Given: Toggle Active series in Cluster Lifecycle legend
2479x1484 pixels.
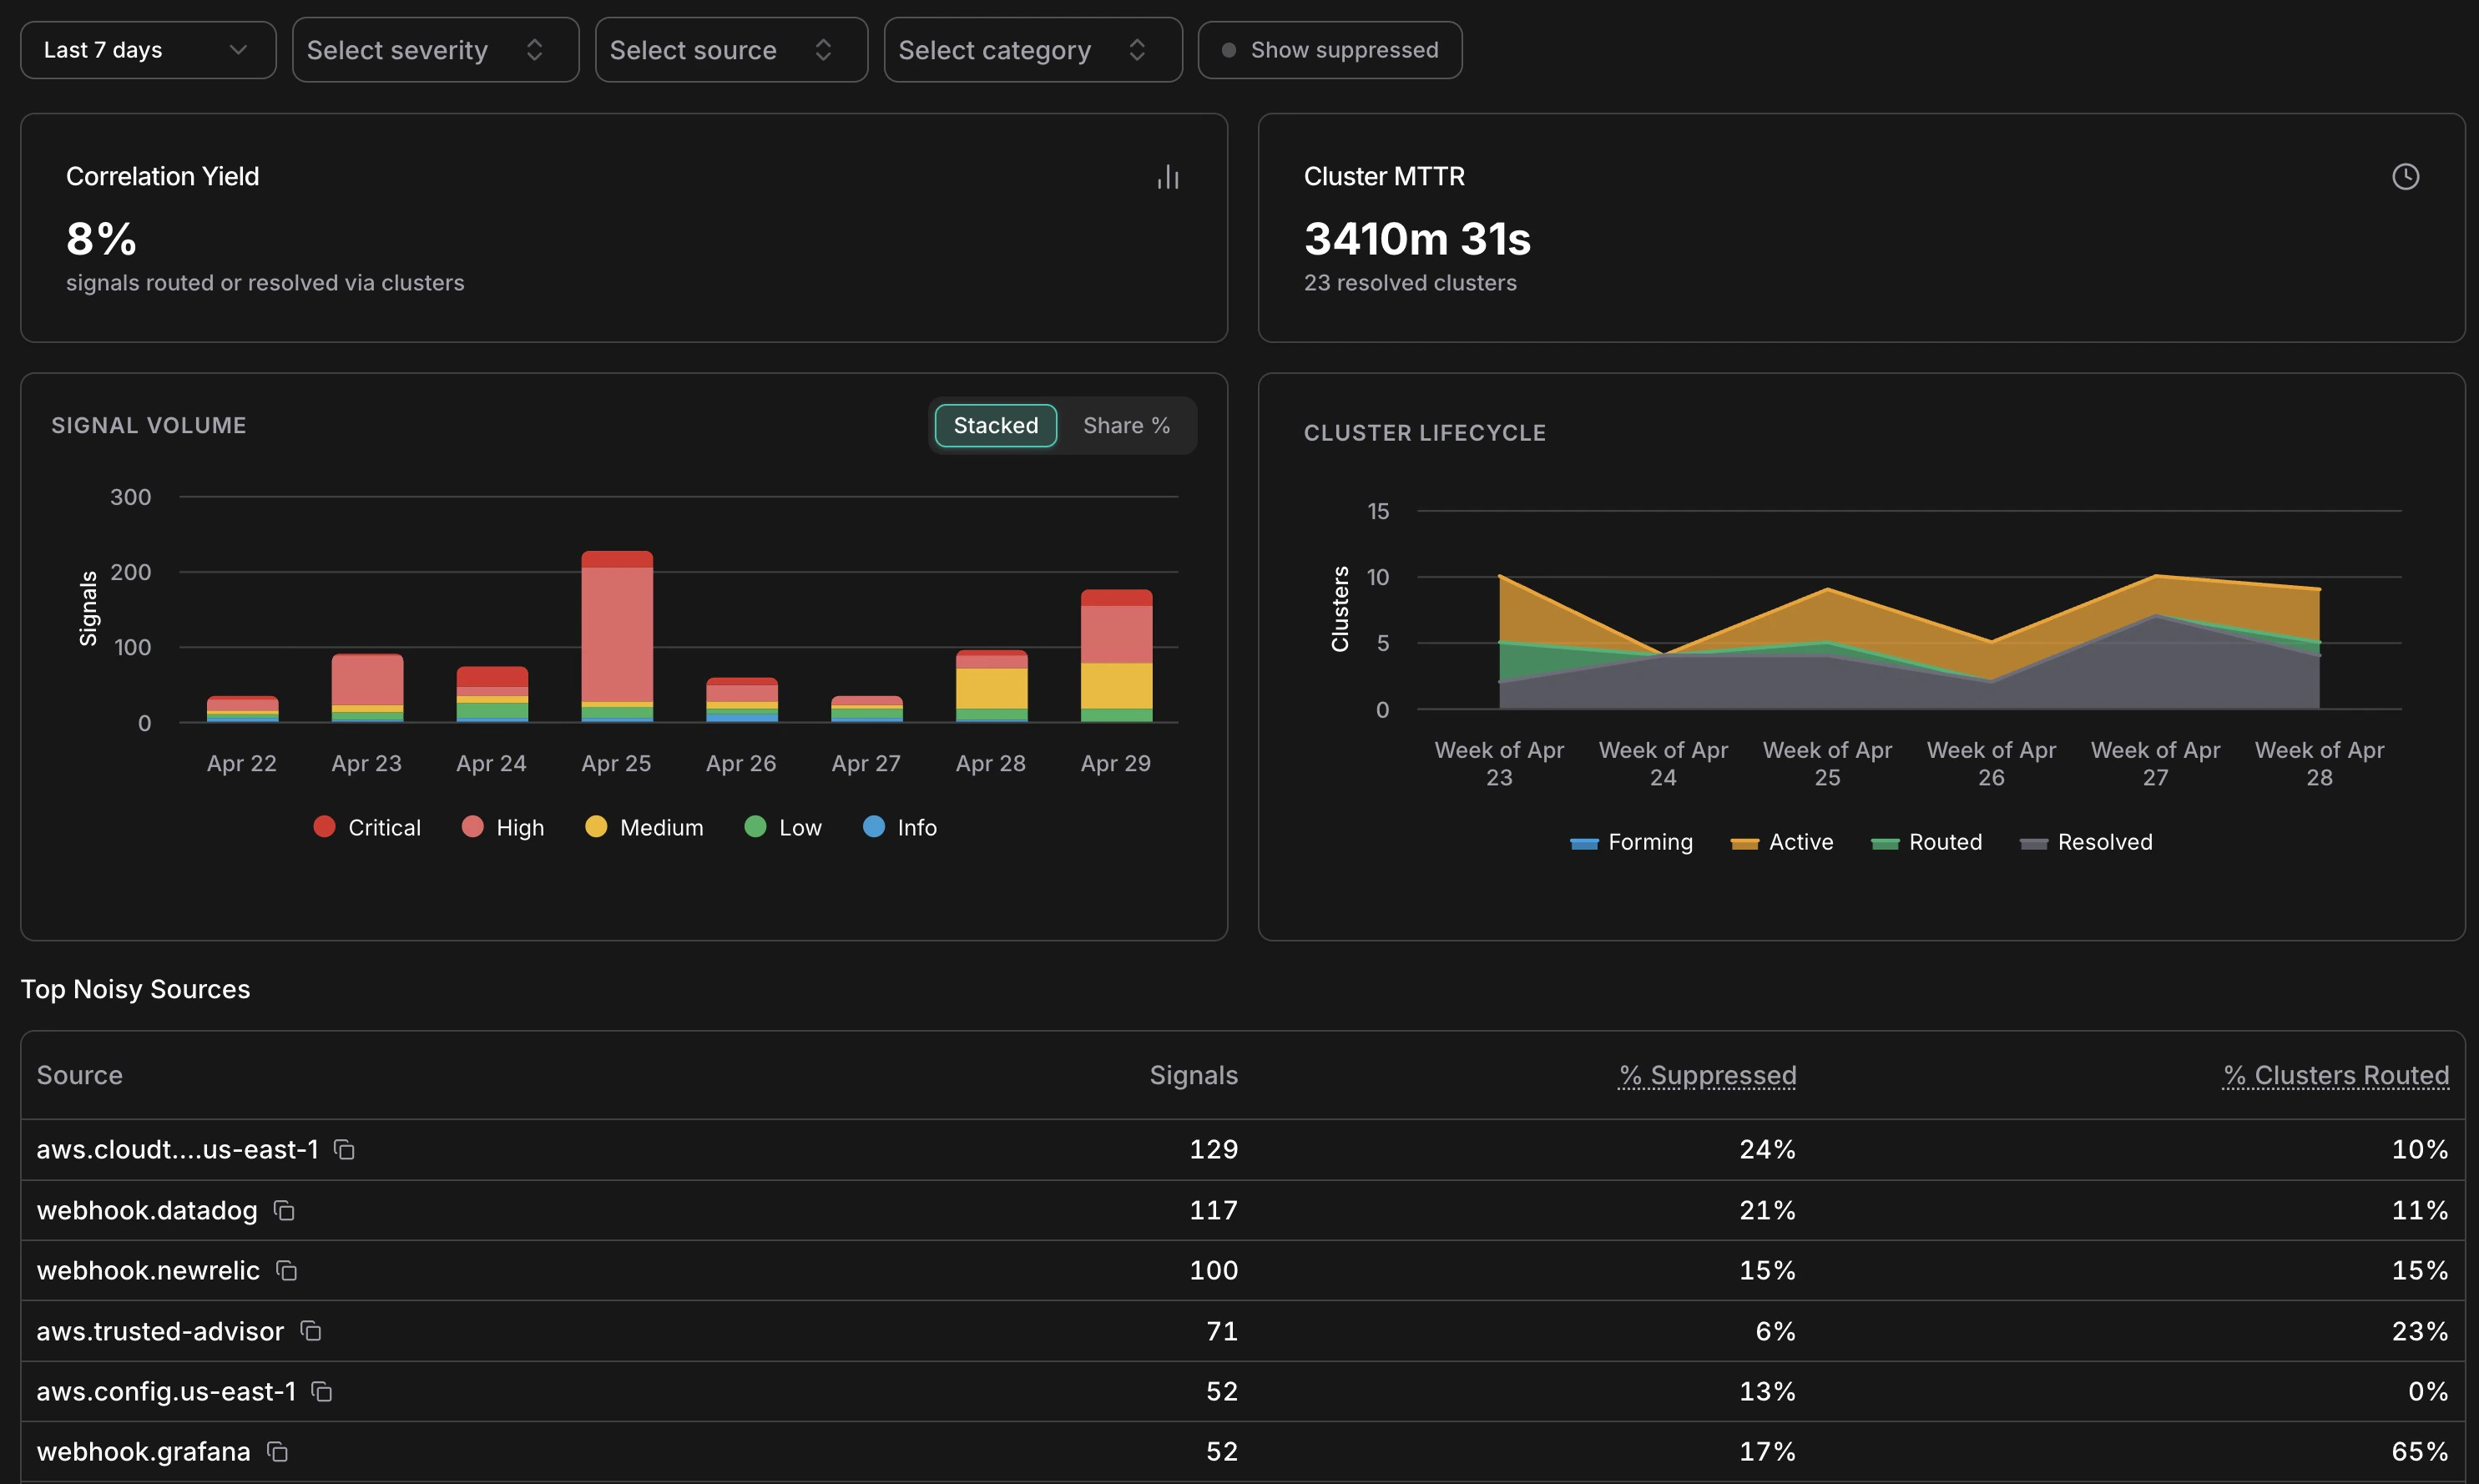Looking at the screenshot, I should click(1782, 842).
